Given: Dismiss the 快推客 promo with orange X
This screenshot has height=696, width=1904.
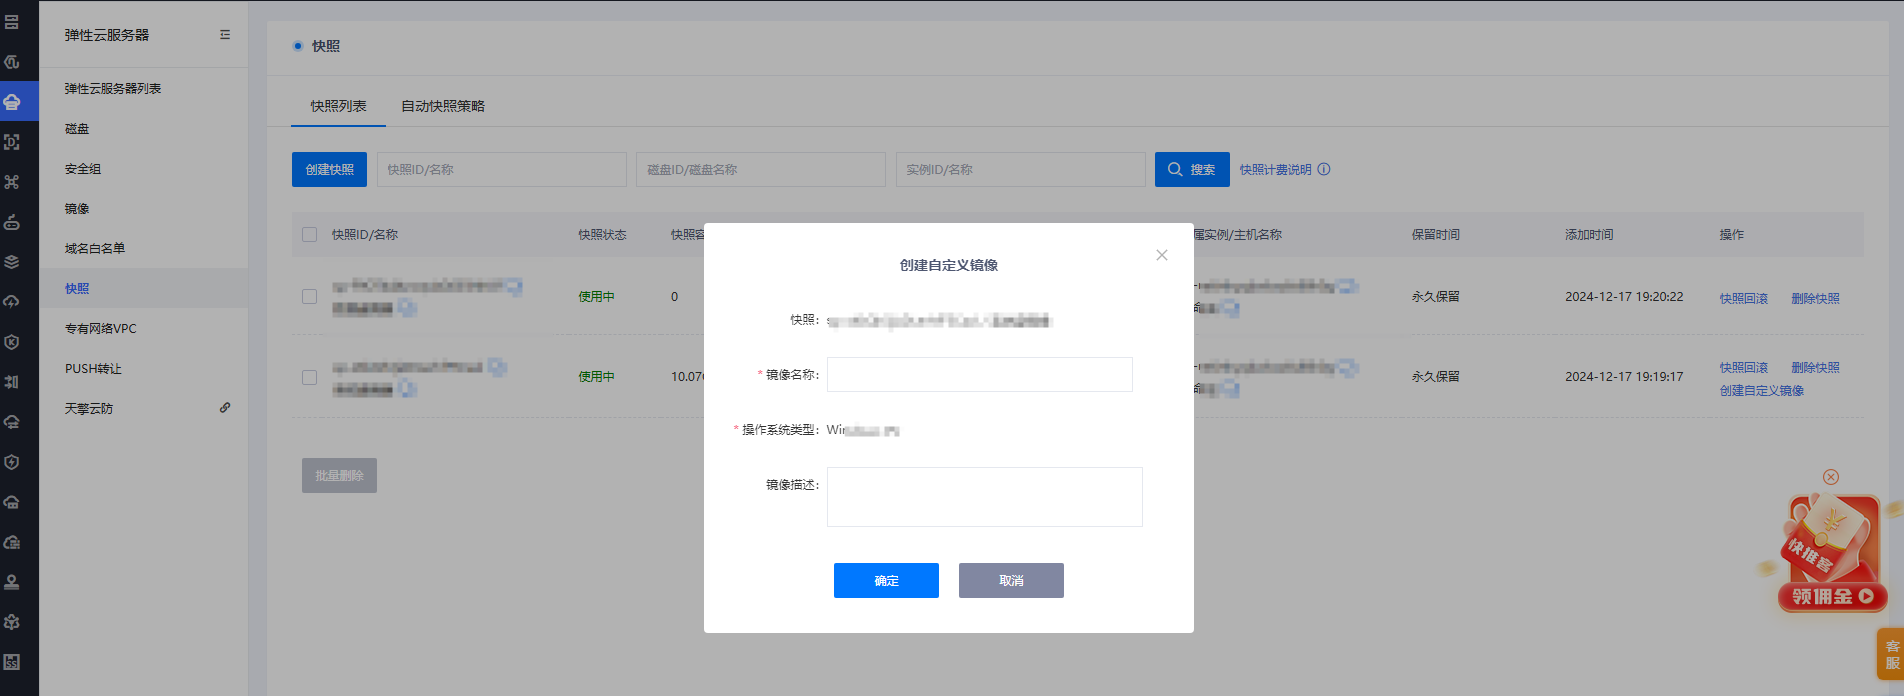Looking at the screenshot, I should (1830, 477).
